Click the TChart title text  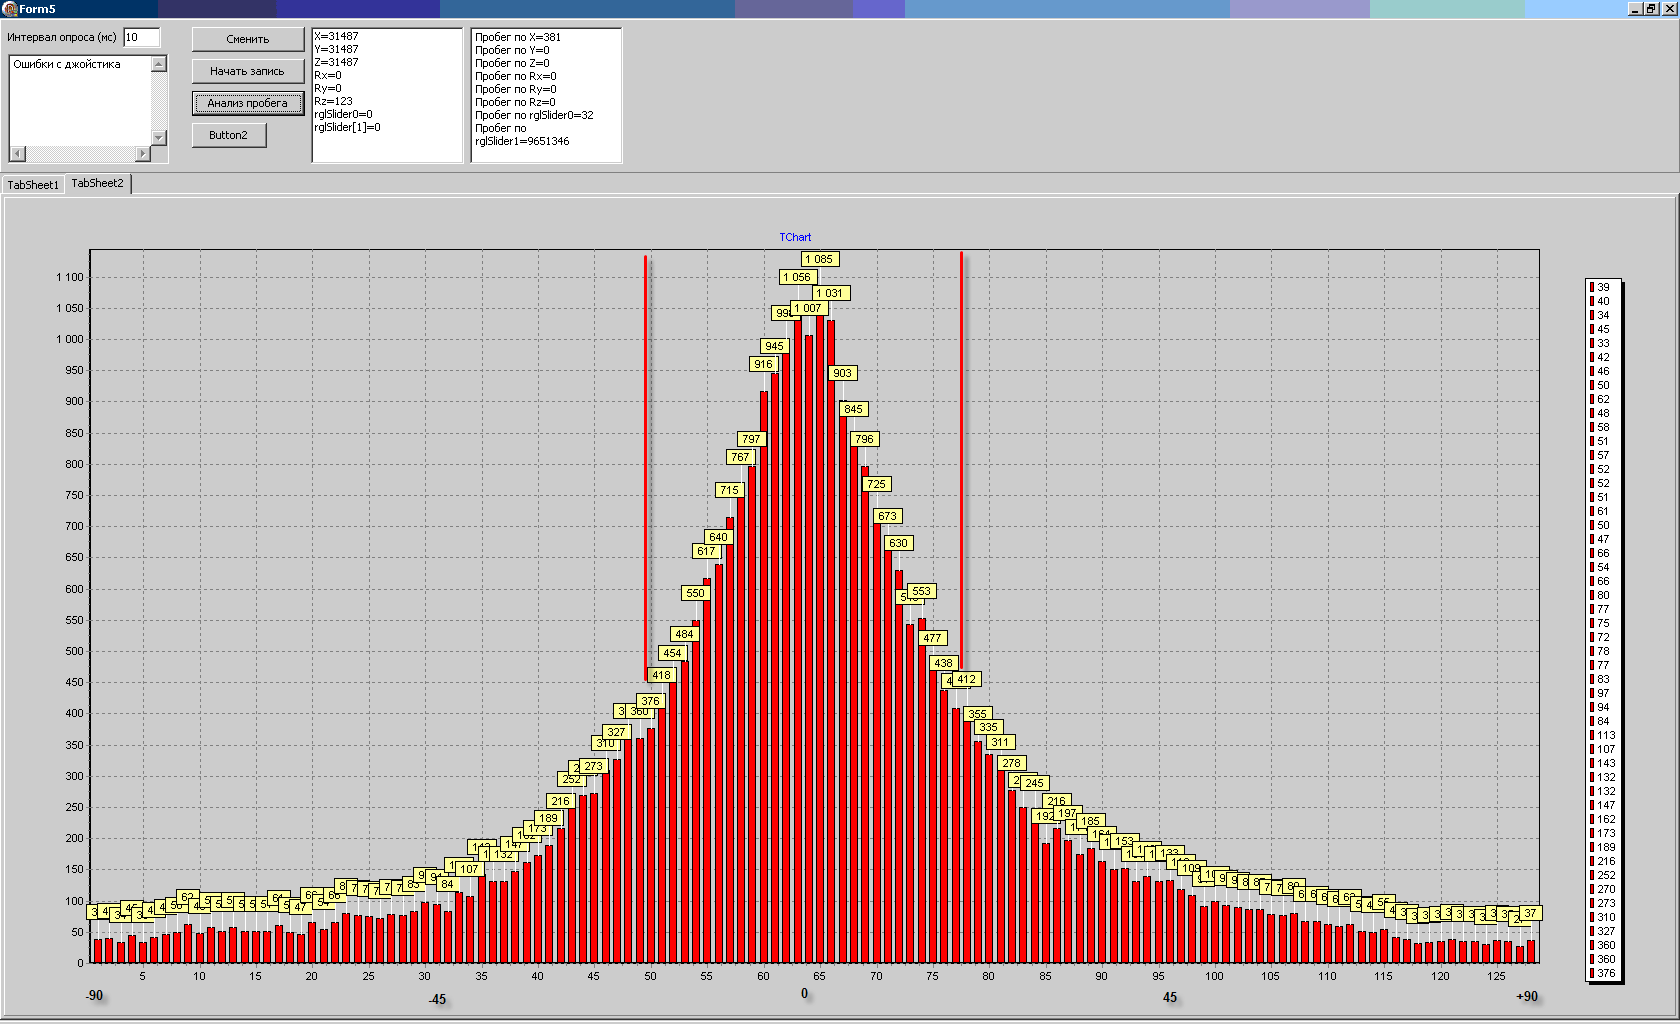pos(795,237)
